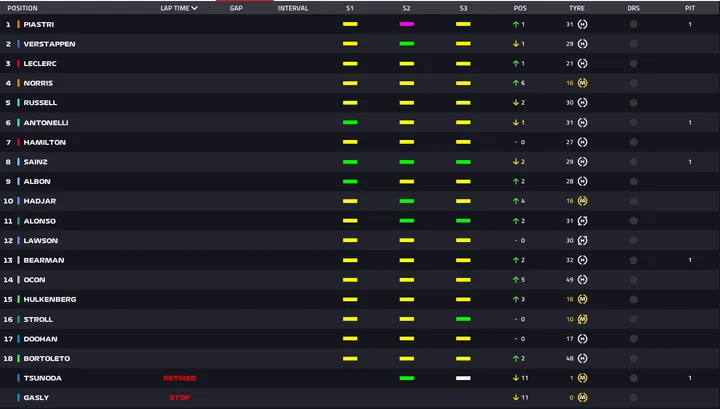Click Russell's hard tyre icon
This screenshot has width=720, height=409.
[x=582, y=103]
